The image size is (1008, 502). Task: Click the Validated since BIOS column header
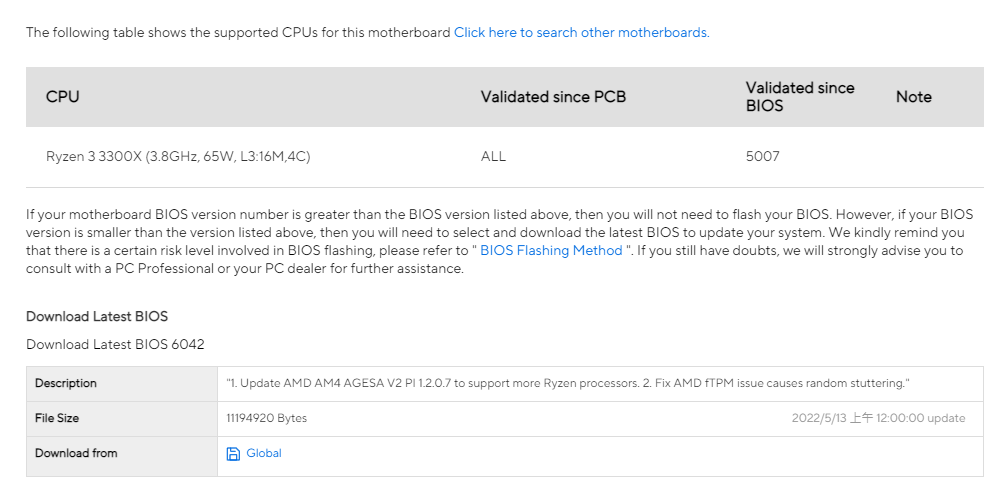(x=800, y=96)
